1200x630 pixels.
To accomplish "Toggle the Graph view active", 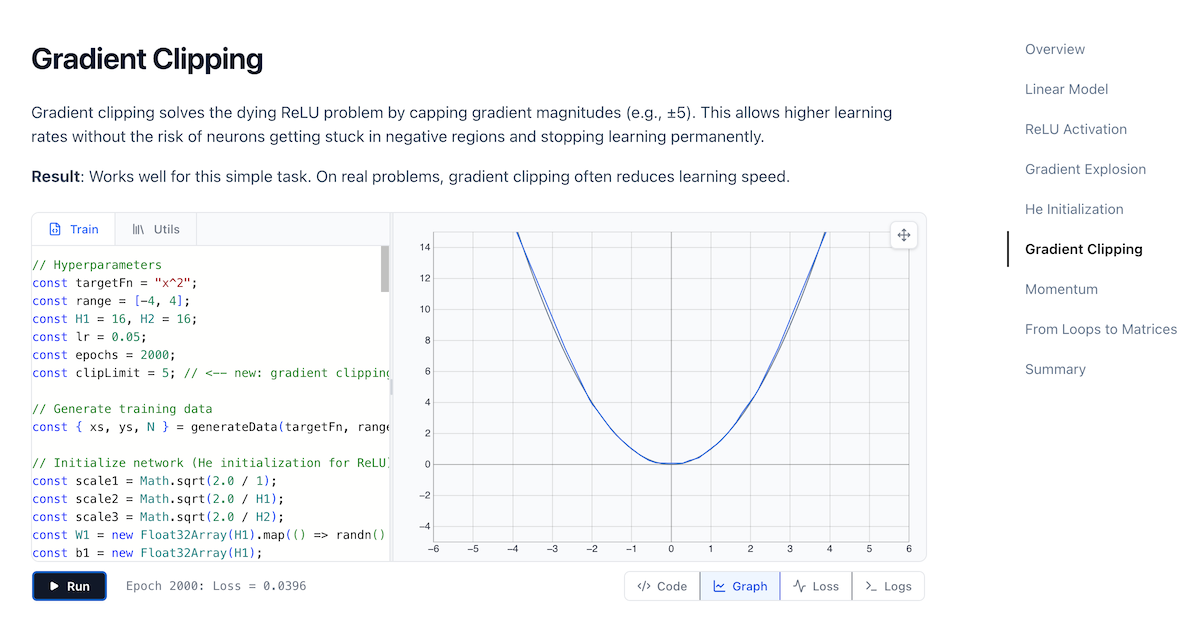I will coord(740,586).
